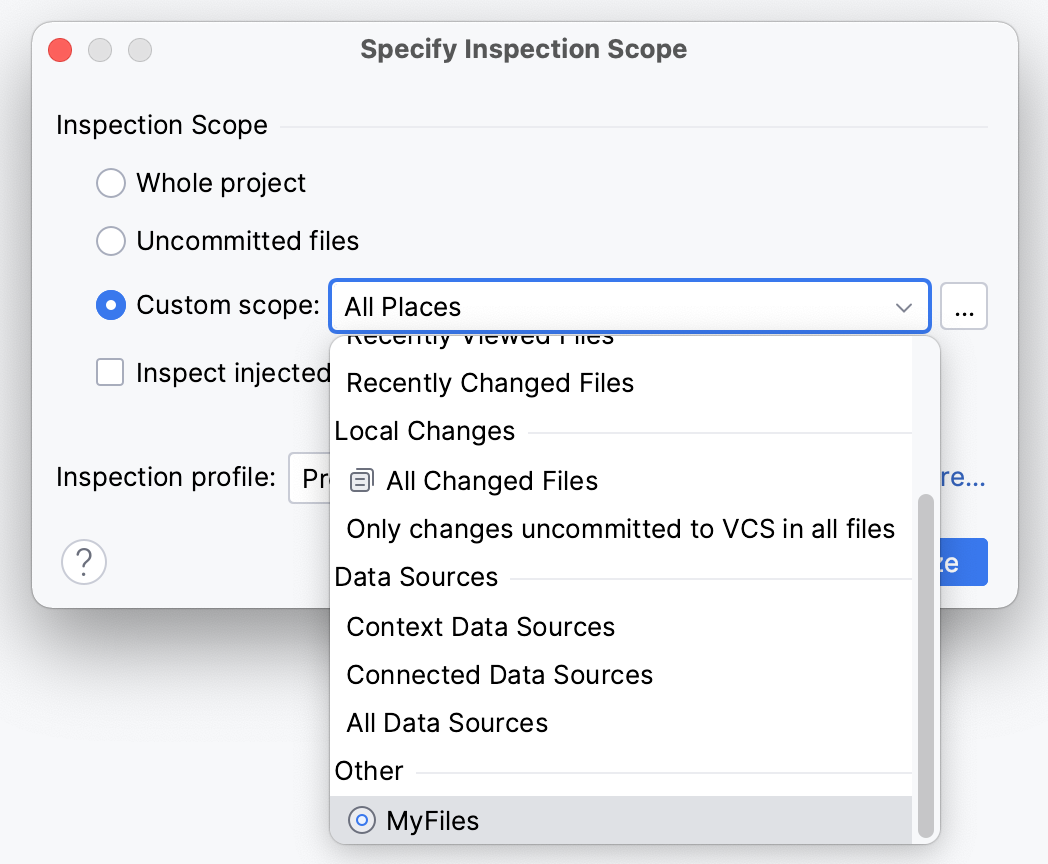
Task: Select the MyFiles custom scope
Action: click(x=433, y=820)
